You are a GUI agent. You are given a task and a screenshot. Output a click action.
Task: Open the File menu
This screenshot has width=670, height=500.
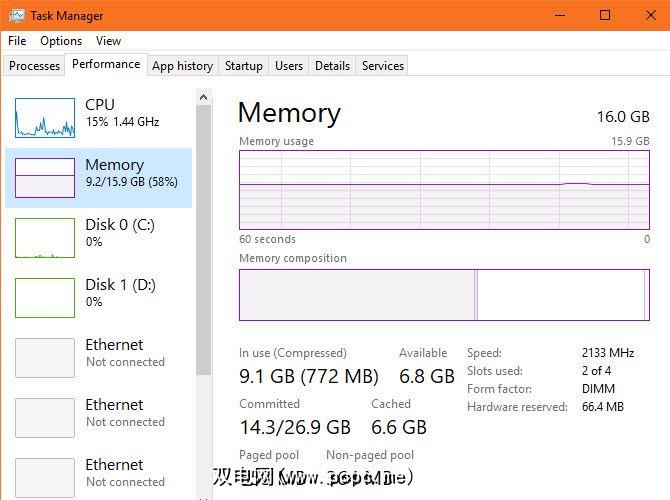[x=17, y=41]
